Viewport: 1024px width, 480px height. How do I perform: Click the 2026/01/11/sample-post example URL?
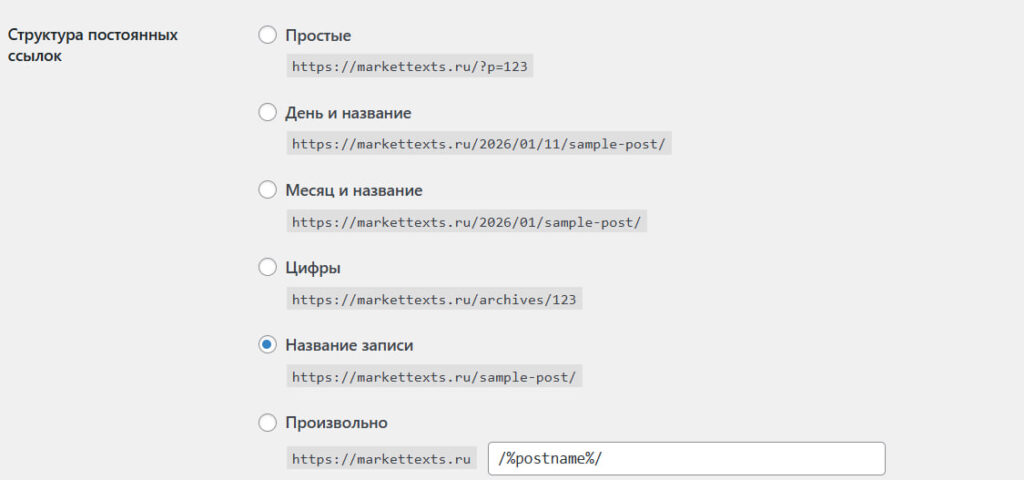point(478,144)
